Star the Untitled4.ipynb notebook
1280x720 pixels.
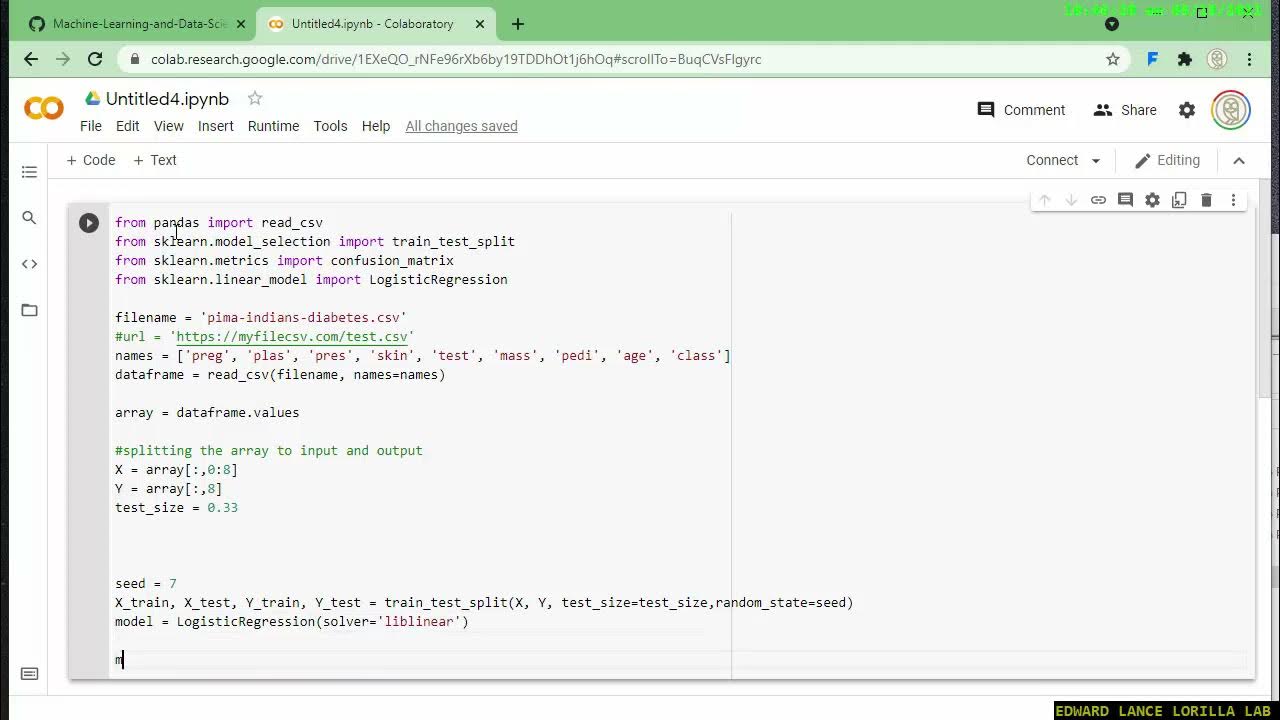click(255, 98)
